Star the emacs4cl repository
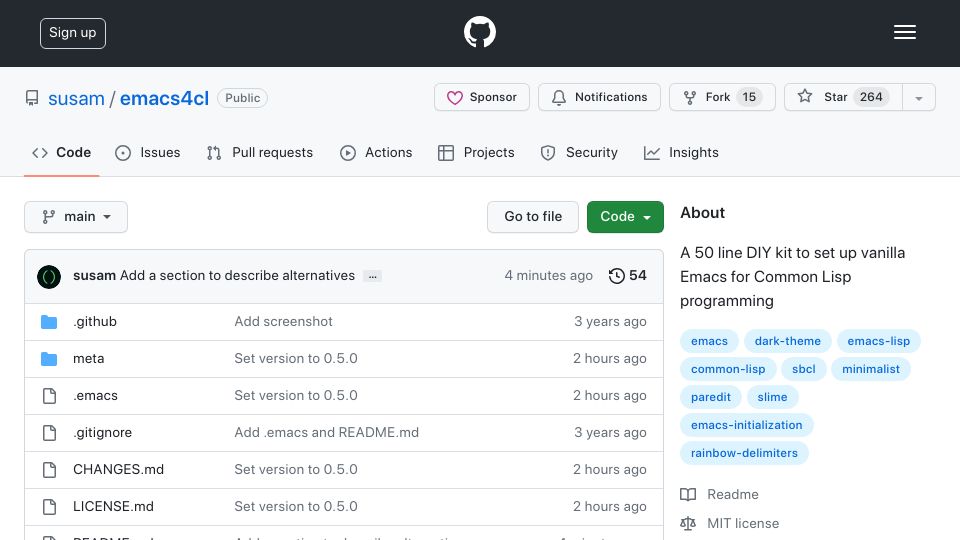This screenshot has width=960, height=540. click(x=843, y=97)
